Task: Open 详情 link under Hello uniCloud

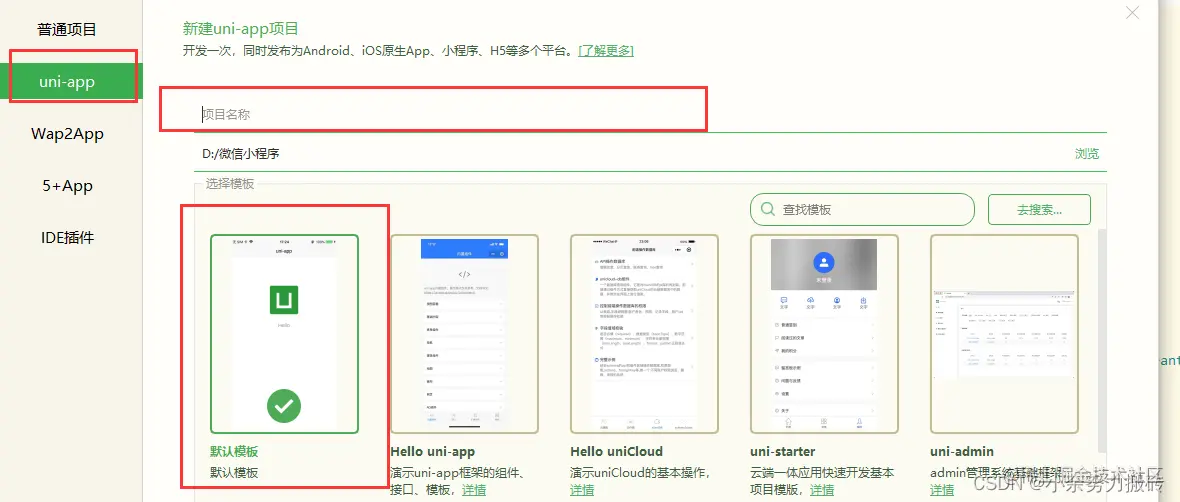Action: (x=582, y=490)
